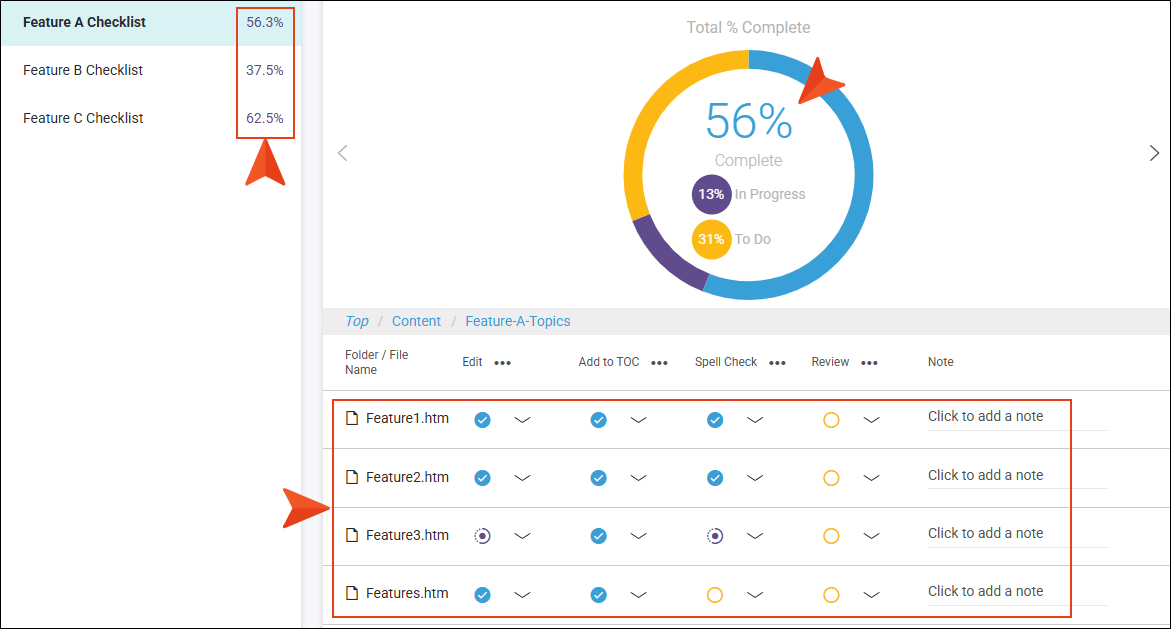
Task: Open the Review column options menu icon
Action: (x=869, y=363)
